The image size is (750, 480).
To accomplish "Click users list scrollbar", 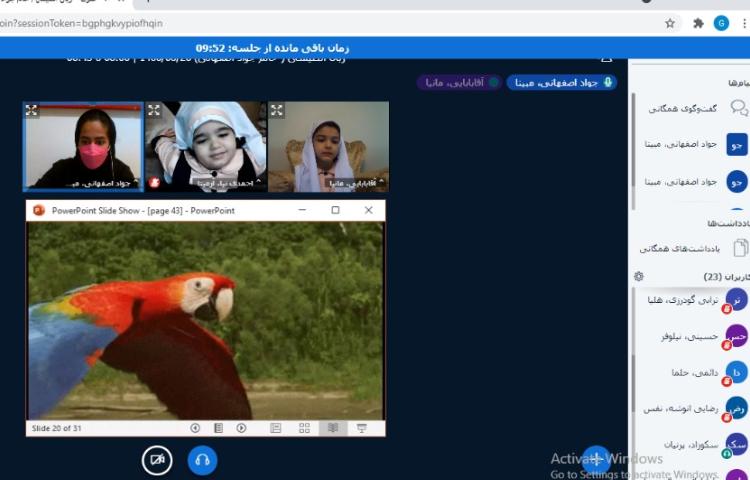I will coord(633,382).
